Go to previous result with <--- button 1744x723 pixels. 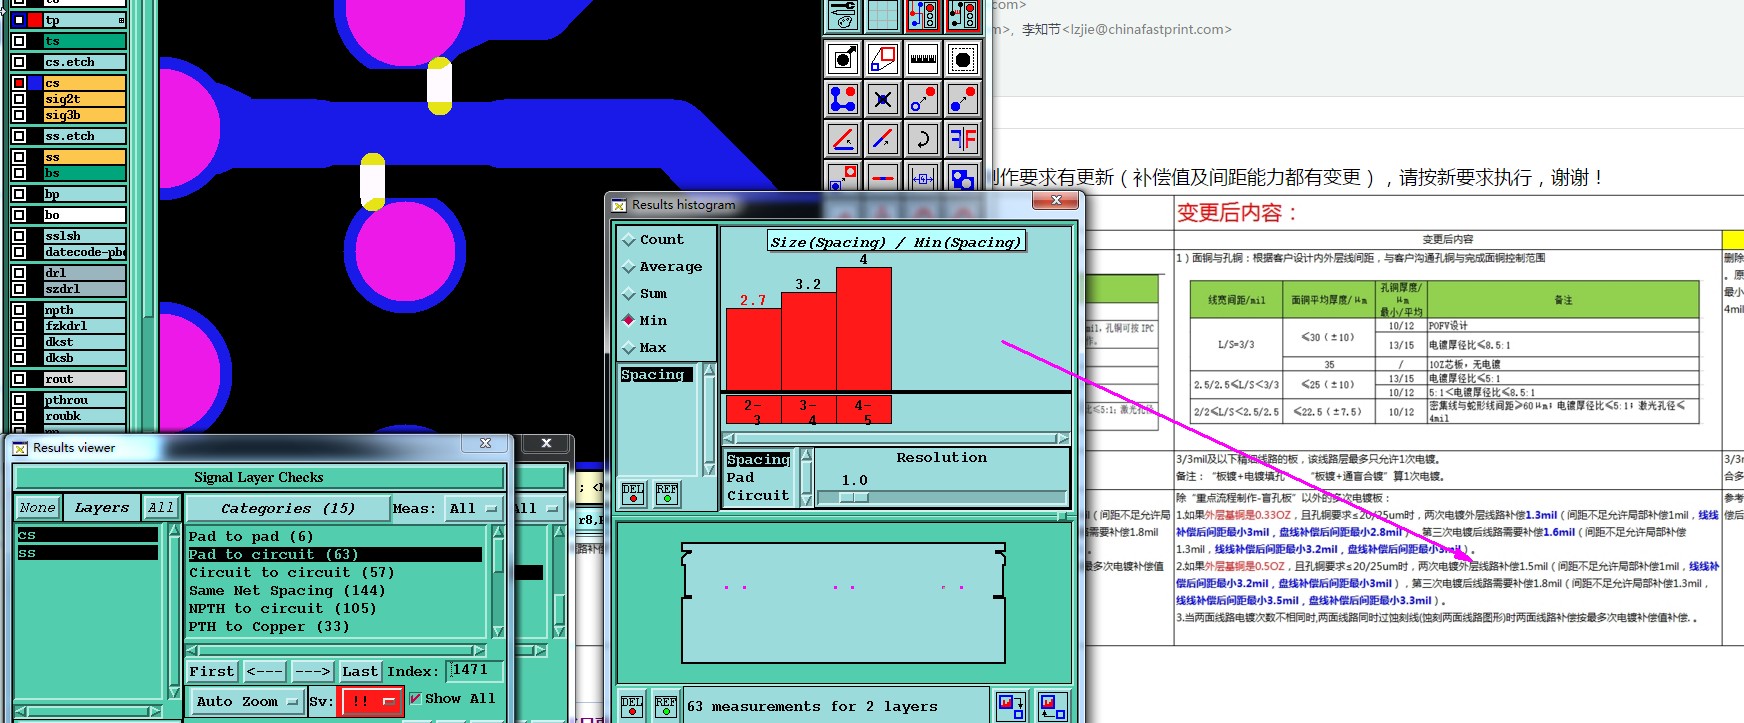pos(265,672)
